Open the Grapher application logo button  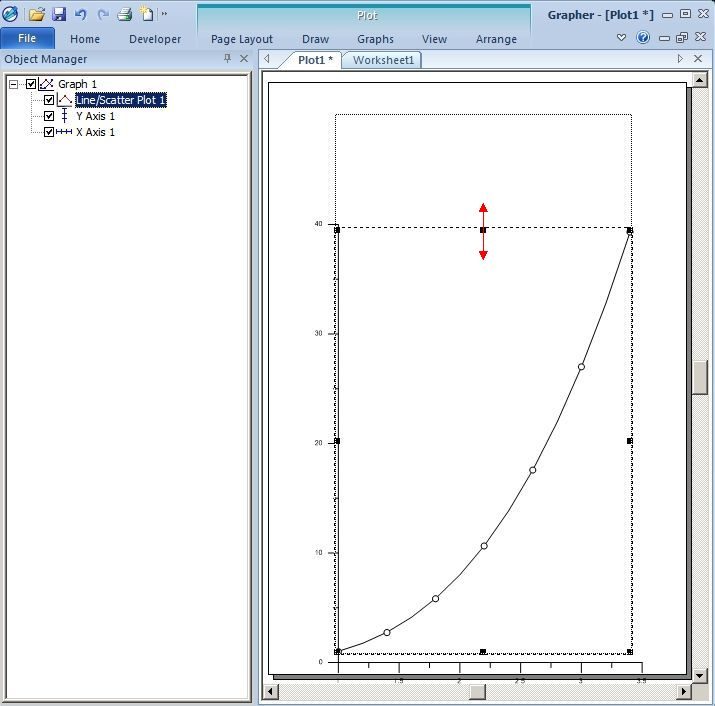click(10, 14)
